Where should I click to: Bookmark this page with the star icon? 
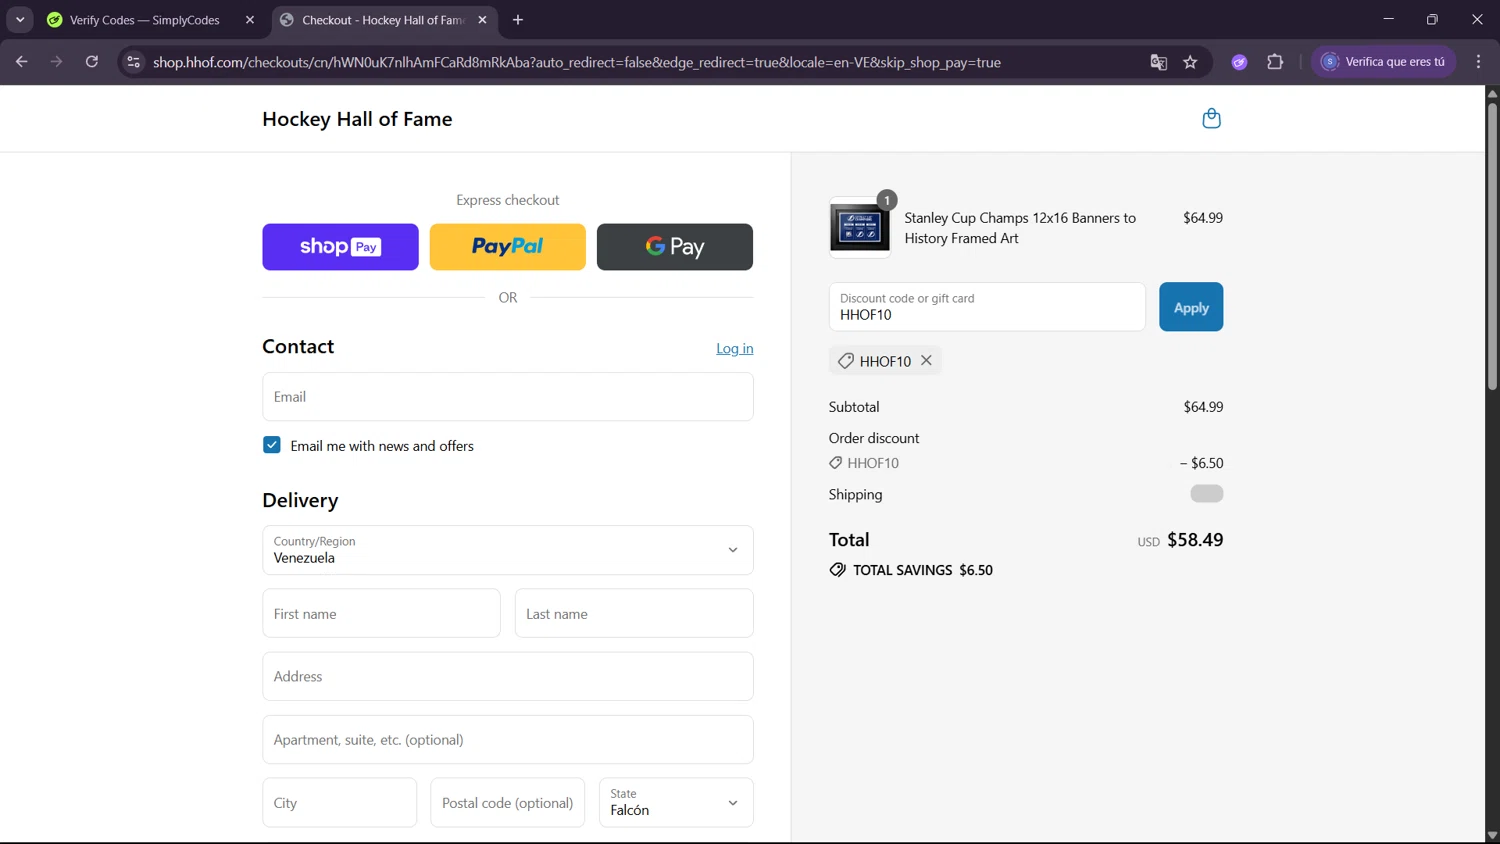[1190, 62]
